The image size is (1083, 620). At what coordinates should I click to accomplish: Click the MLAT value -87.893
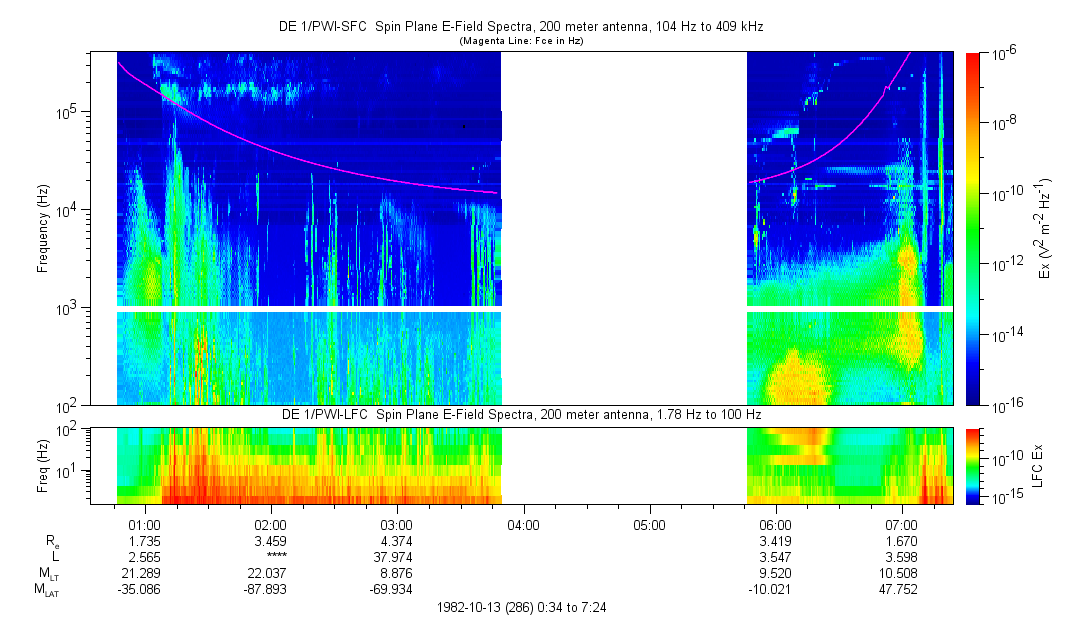click(x=271, y=588)
